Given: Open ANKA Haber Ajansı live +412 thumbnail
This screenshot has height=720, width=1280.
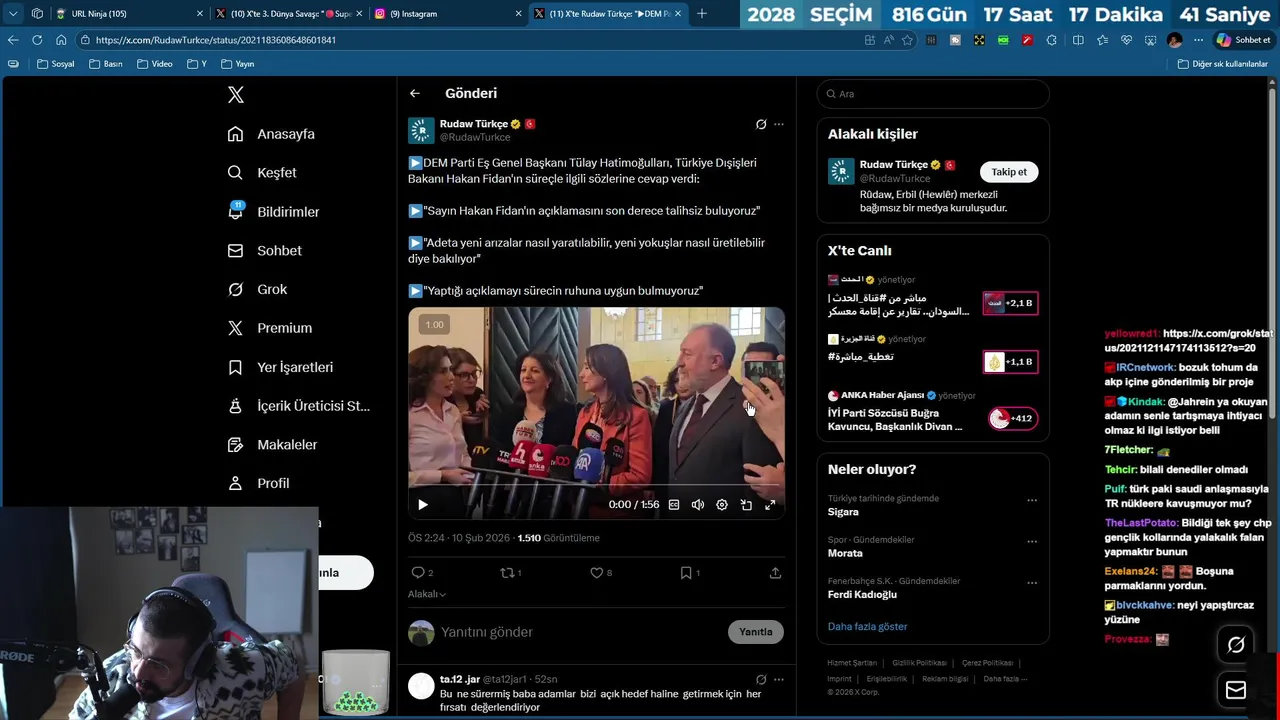Looking at the screenshot, I should click(x=1012, y=419).
